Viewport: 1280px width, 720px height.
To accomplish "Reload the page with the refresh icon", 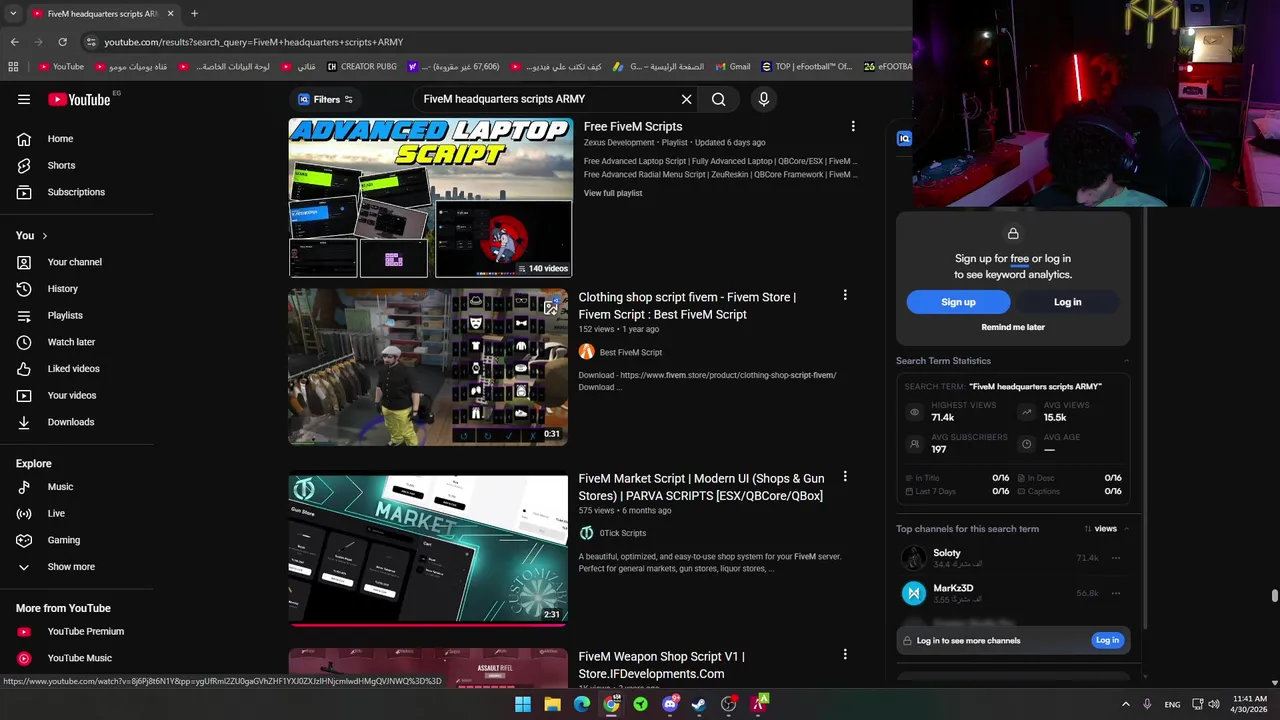I will click(x=62, y=42).
